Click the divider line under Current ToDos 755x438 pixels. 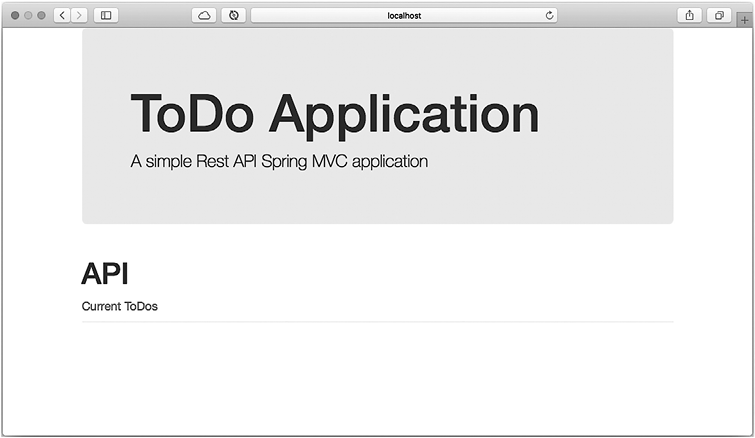[x=377, y=322]
